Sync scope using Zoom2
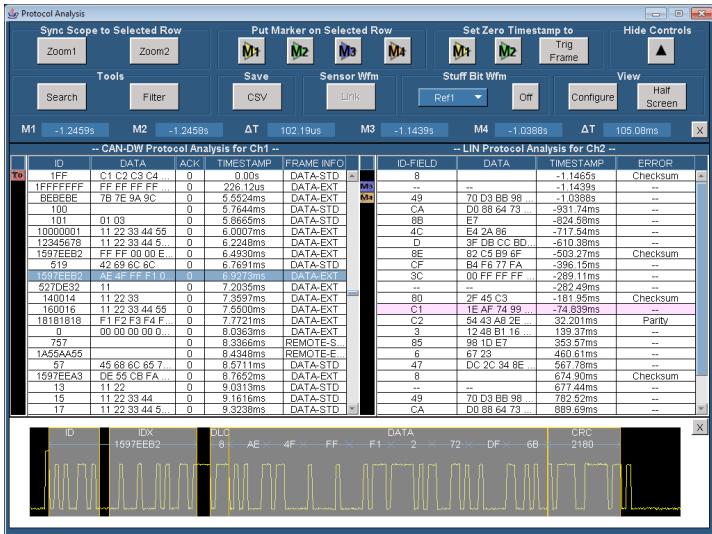 click(154, 51)
